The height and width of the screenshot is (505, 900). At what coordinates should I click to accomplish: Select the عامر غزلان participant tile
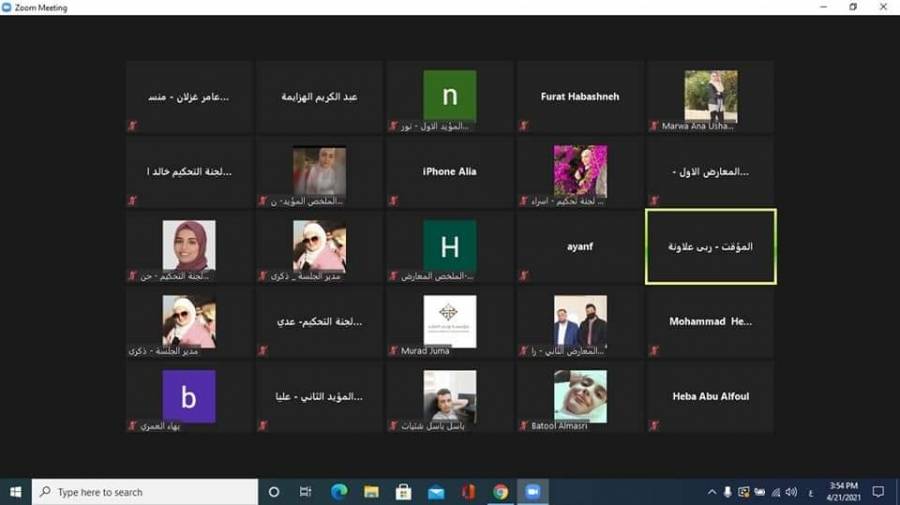pyautogui.click(x=189, y=97)
